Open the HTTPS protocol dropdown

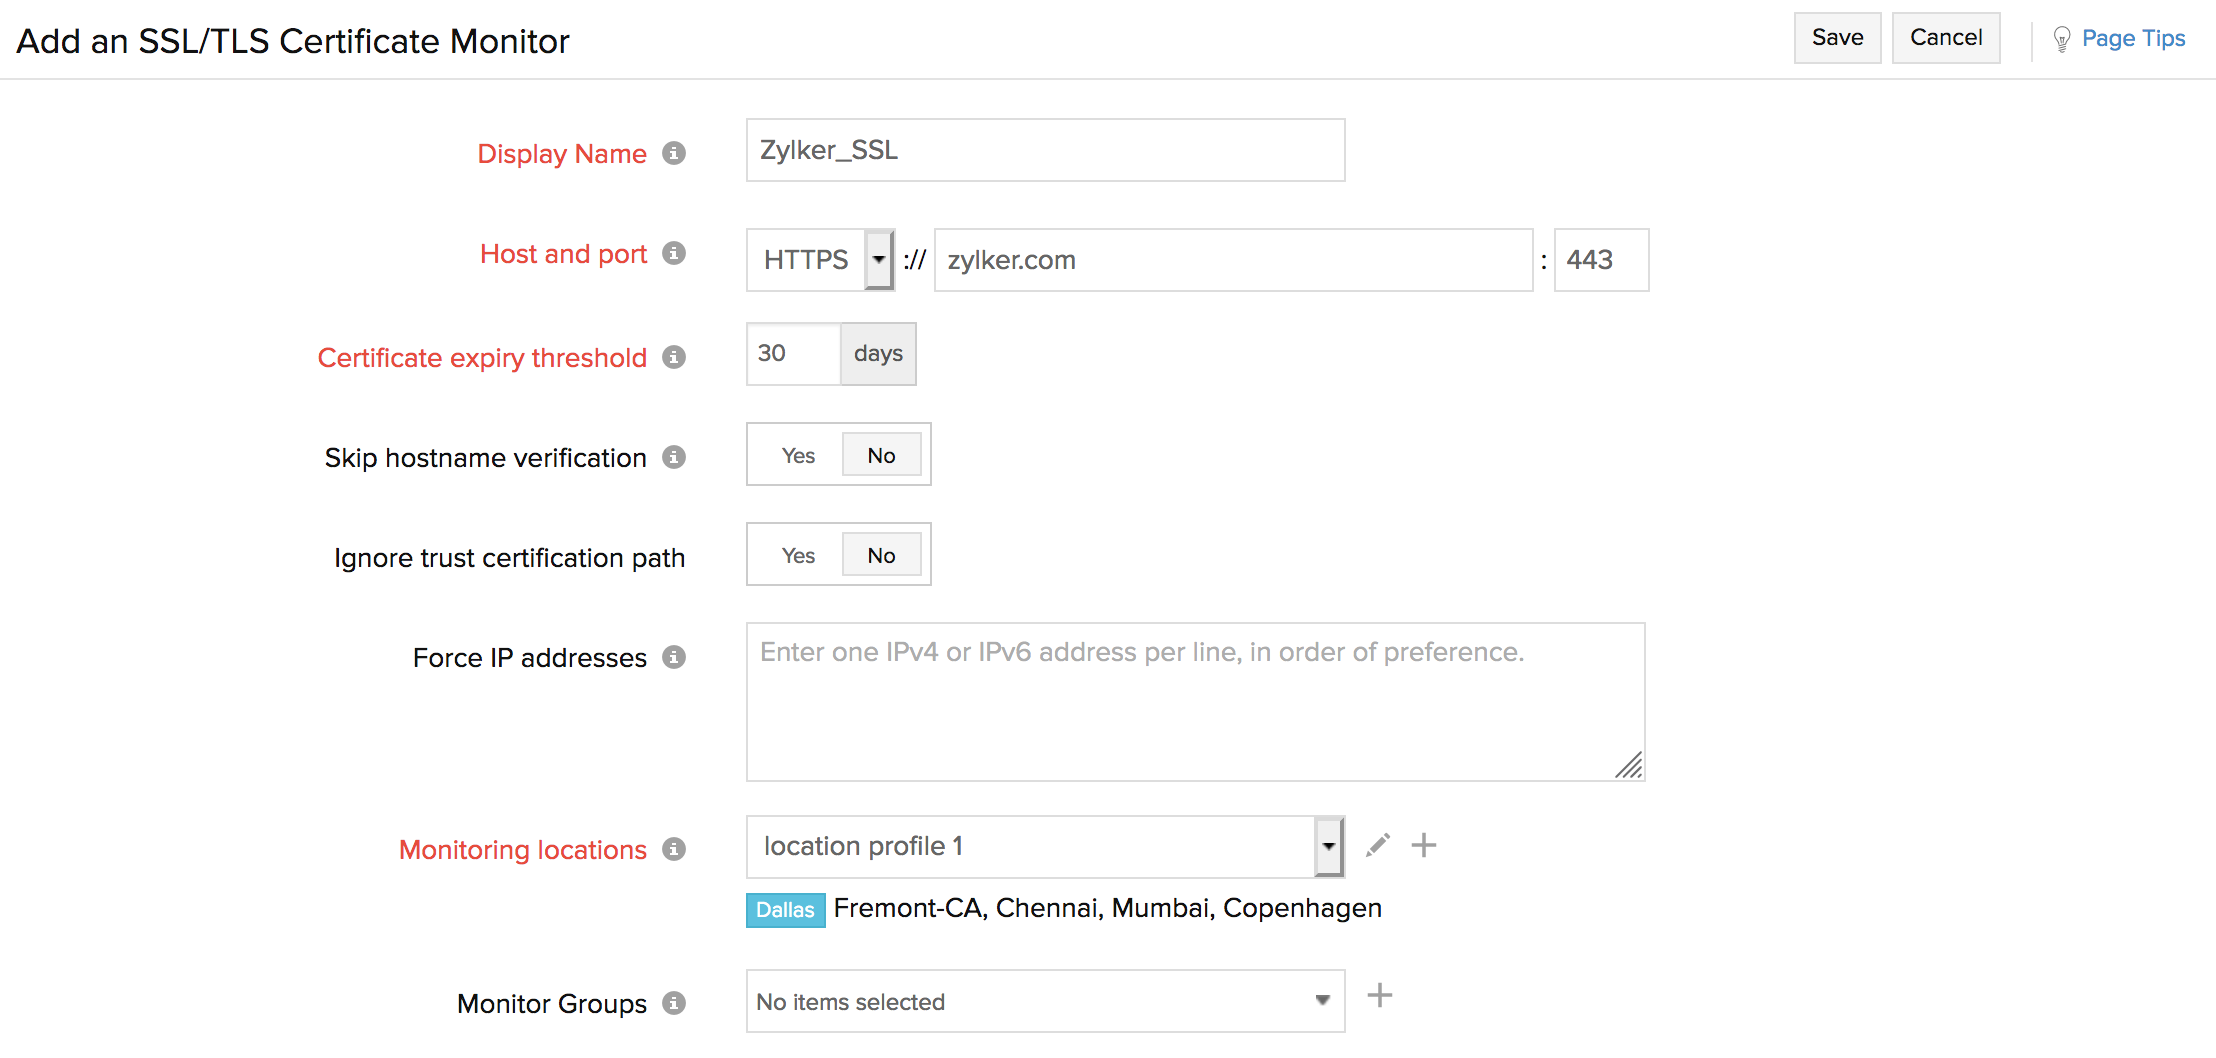point(820,260)
